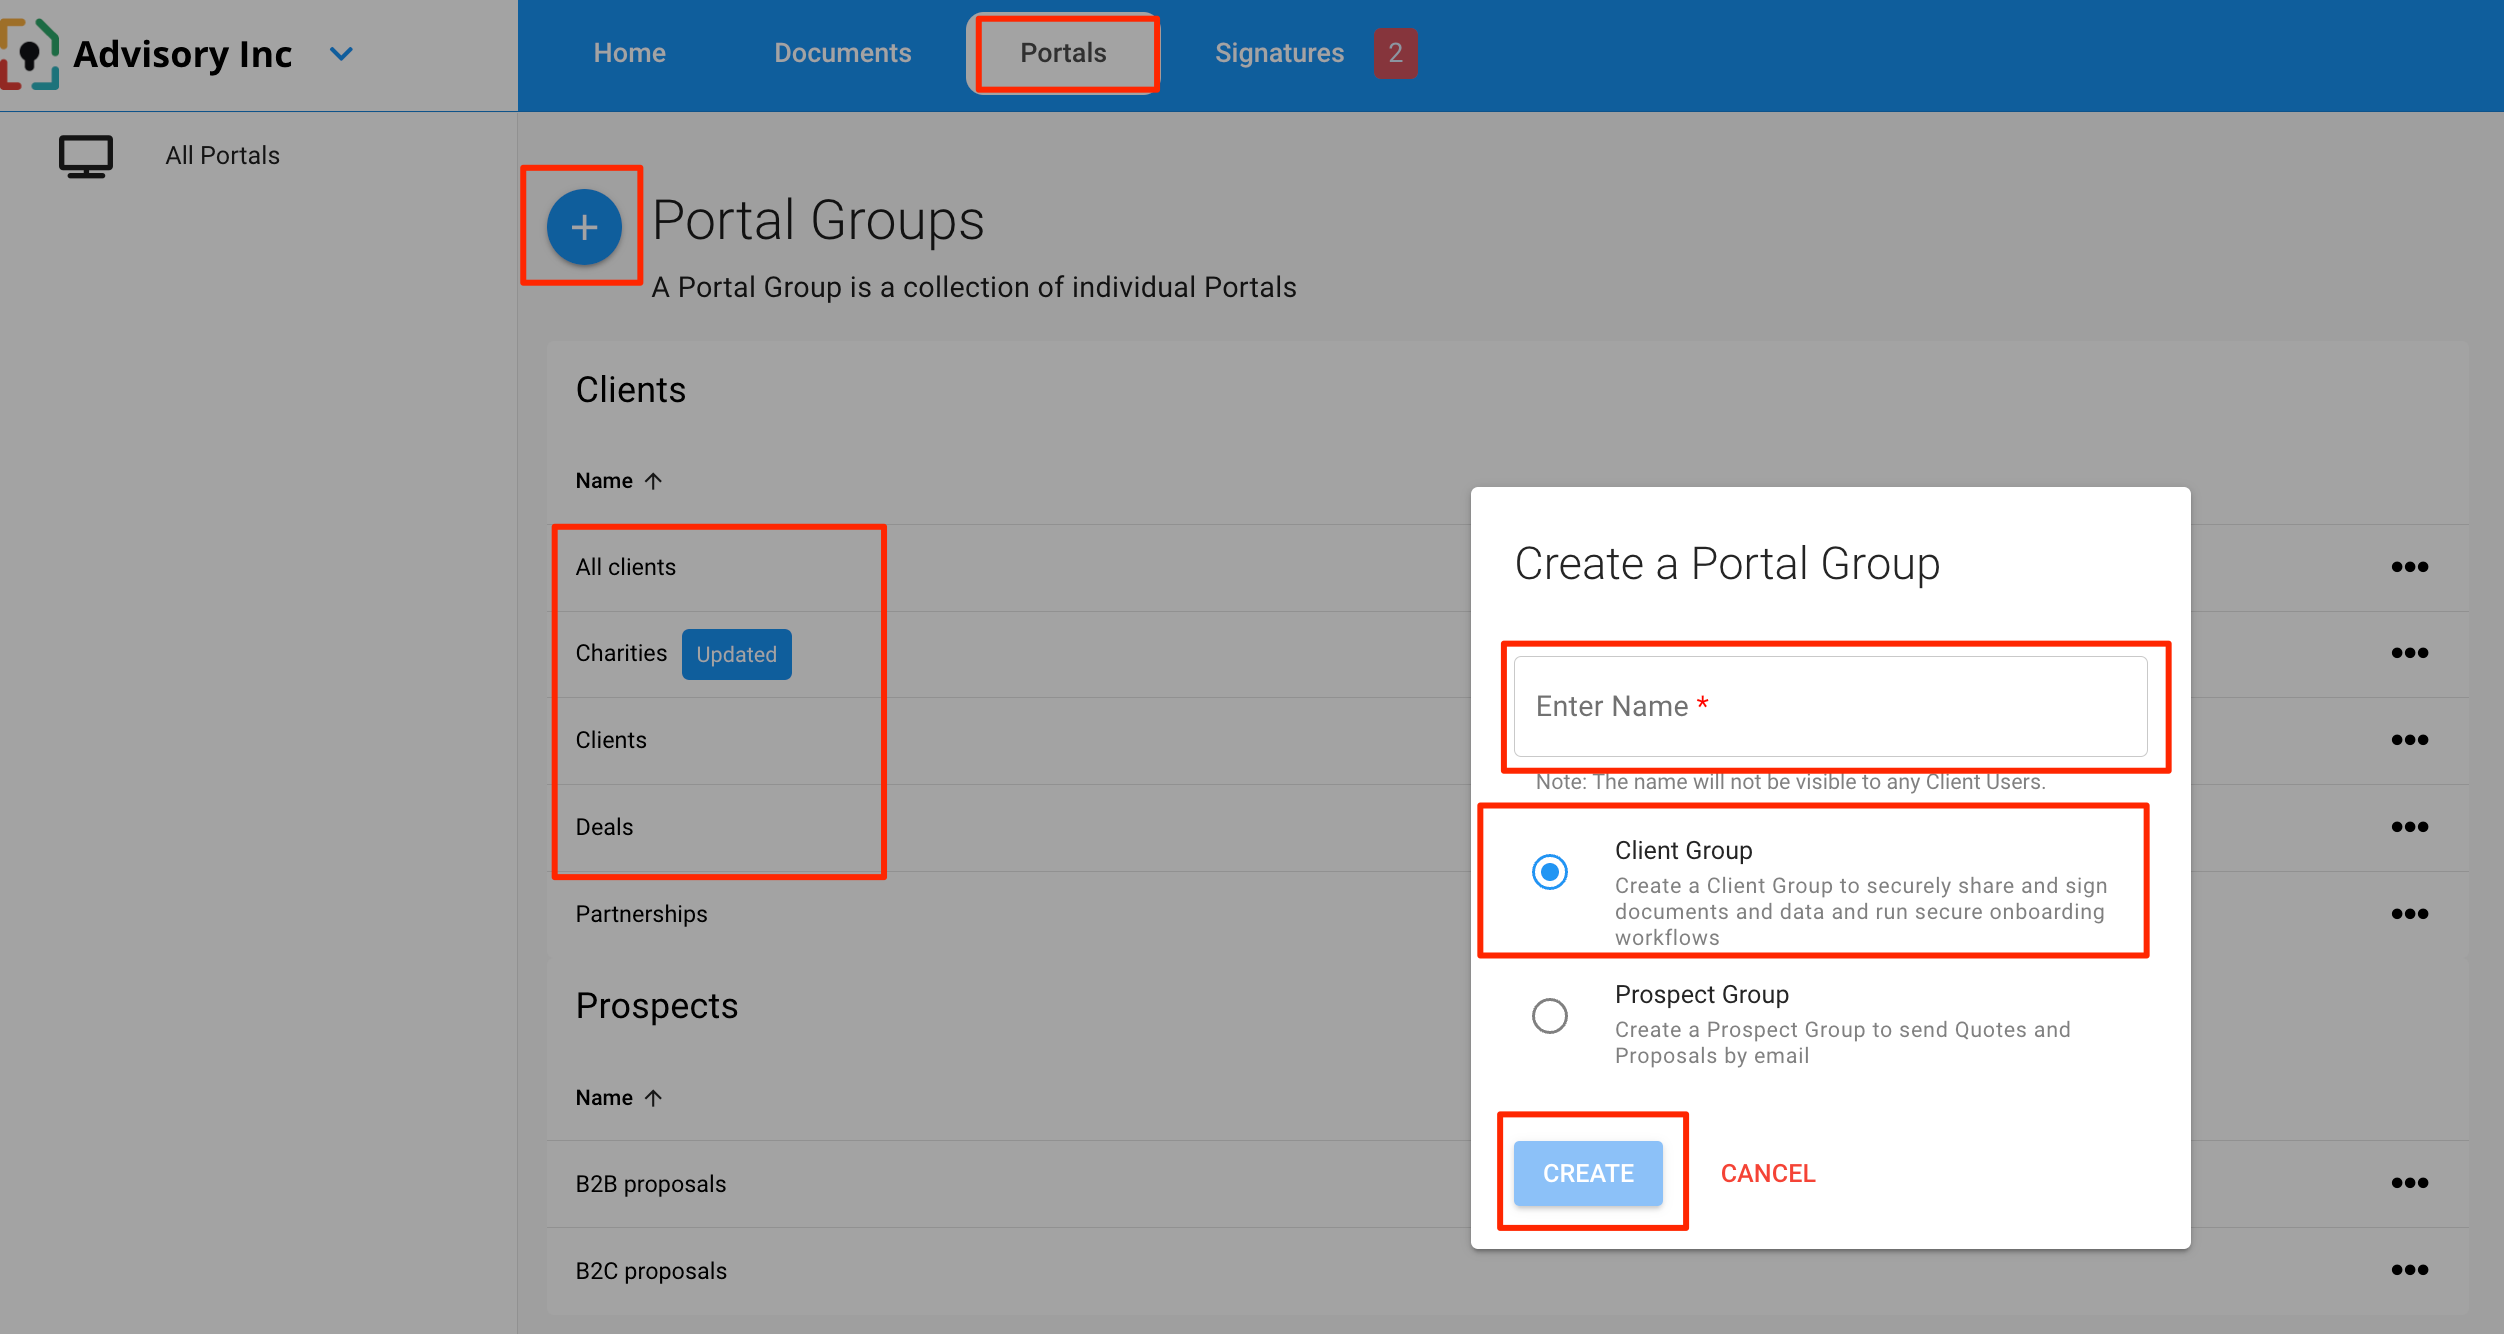The image size is (2504, 1334).
Task: Select the Client Group radio option
Action: click(1549, 872)
